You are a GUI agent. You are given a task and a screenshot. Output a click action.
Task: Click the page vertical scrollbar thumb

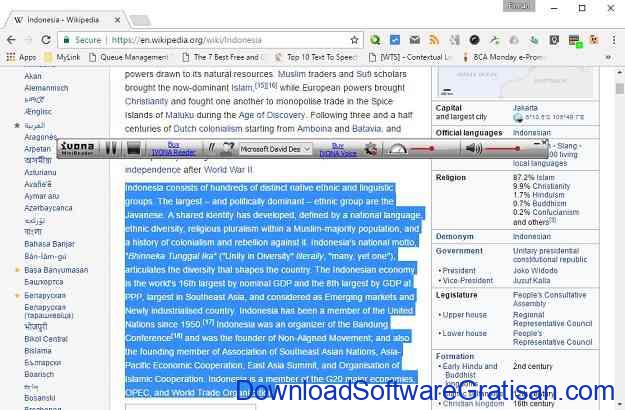click(x=619, y=88)
